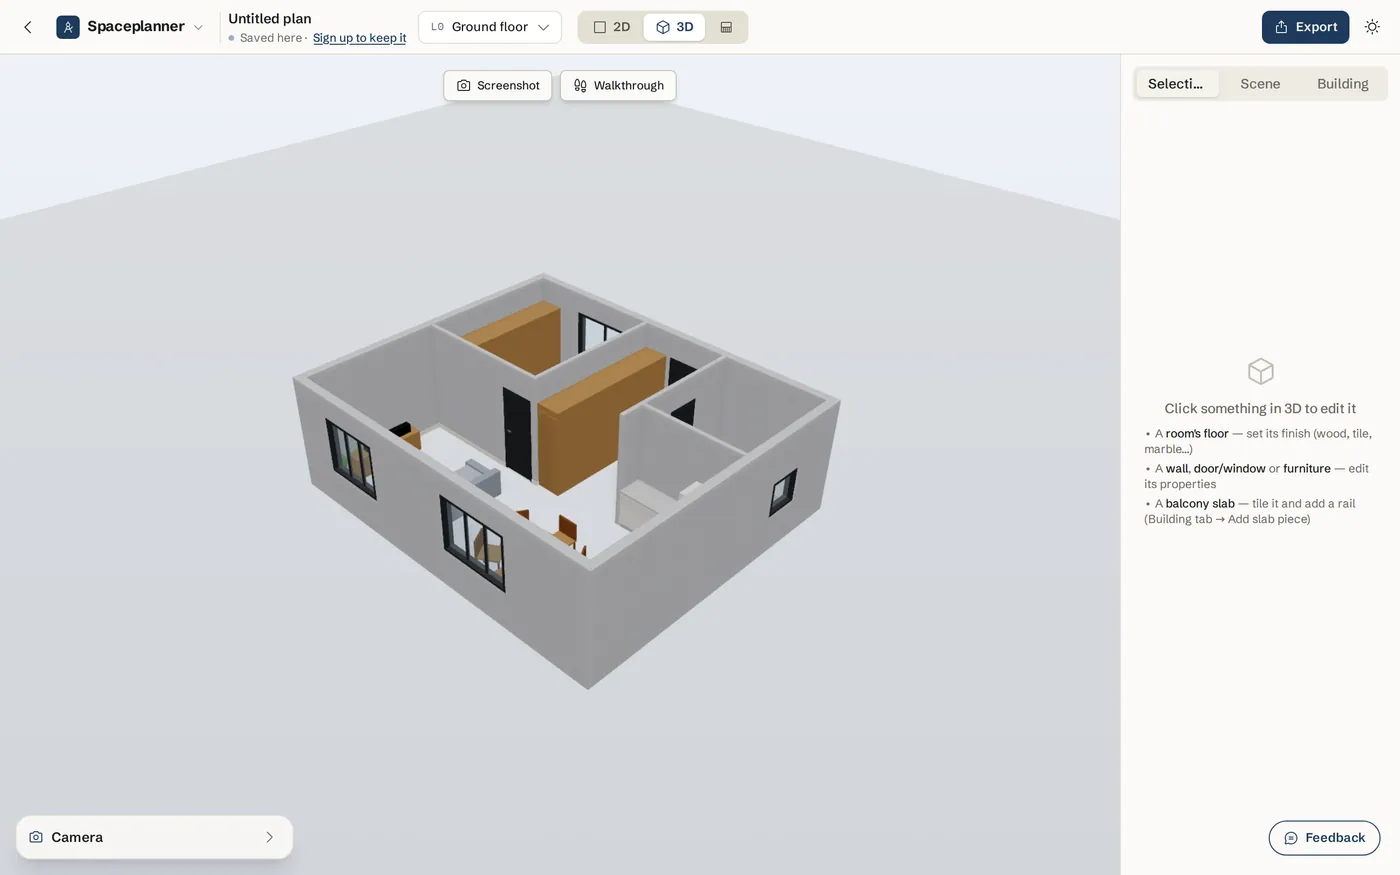Click the Untitled plan title
The width and height of the screenshot is (1400, 875).
click(x=270, y=18)
